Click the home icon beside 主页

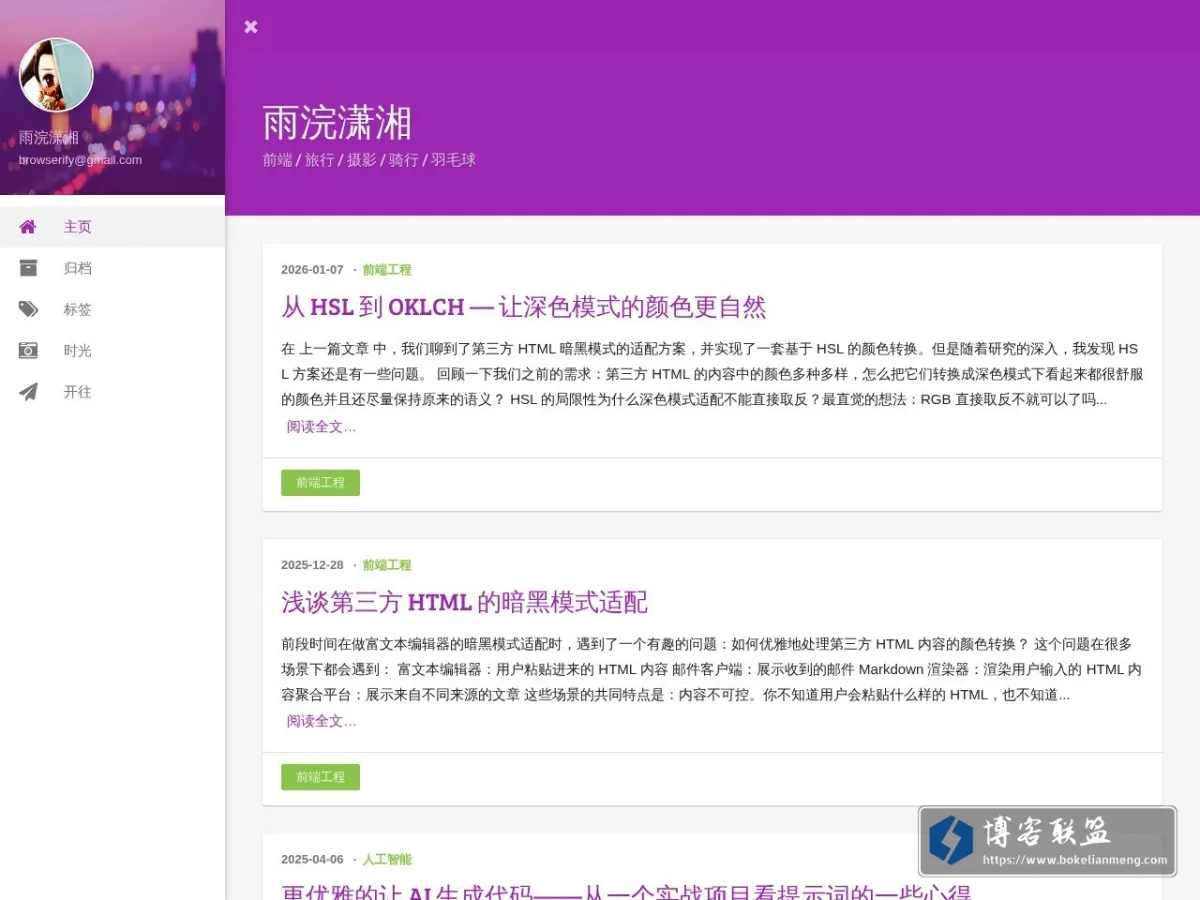click(28, 227)
